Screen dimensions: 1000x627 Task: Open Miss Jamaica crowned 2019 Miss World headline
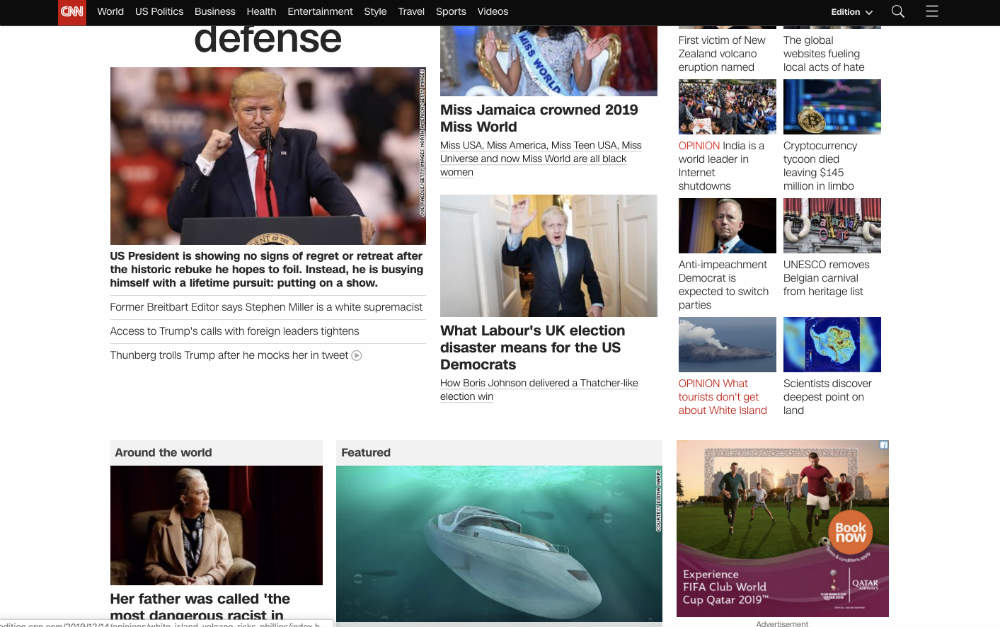(539, 118)
